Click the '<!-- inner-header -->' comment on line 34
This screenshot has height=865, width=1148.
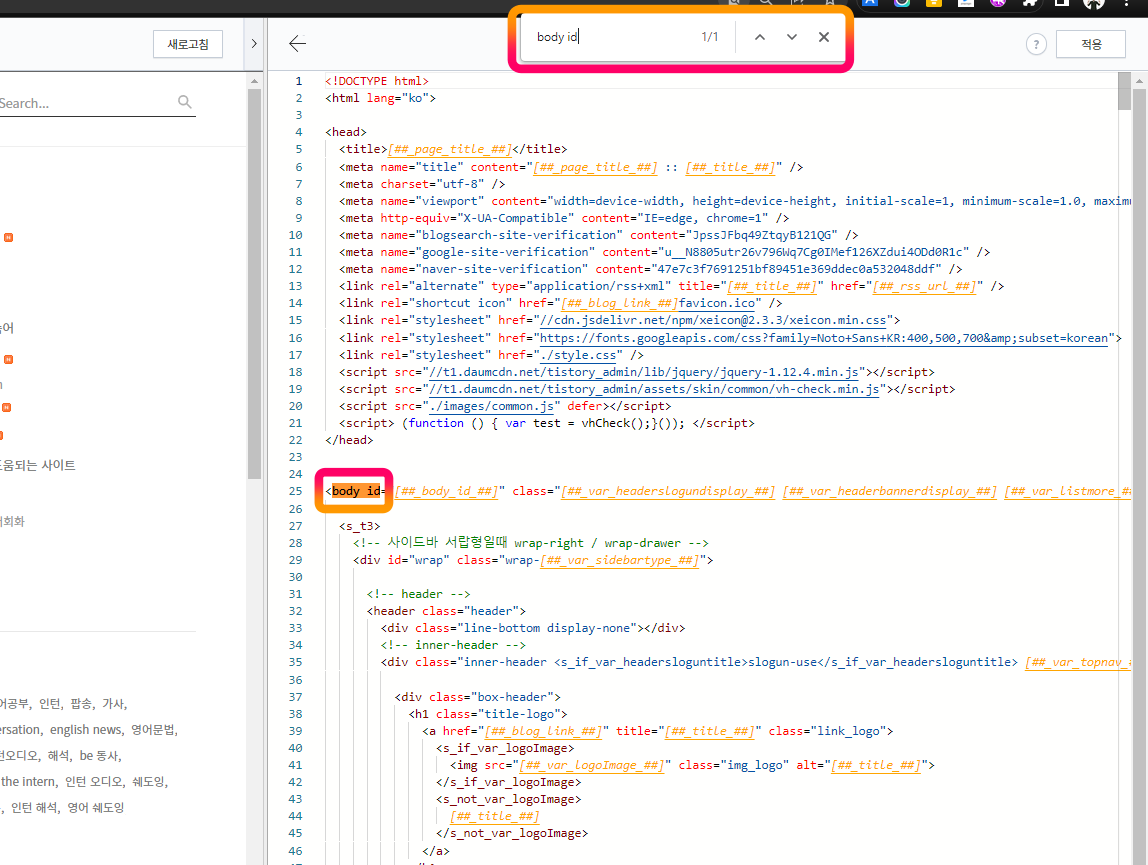[x=453, y=645]
